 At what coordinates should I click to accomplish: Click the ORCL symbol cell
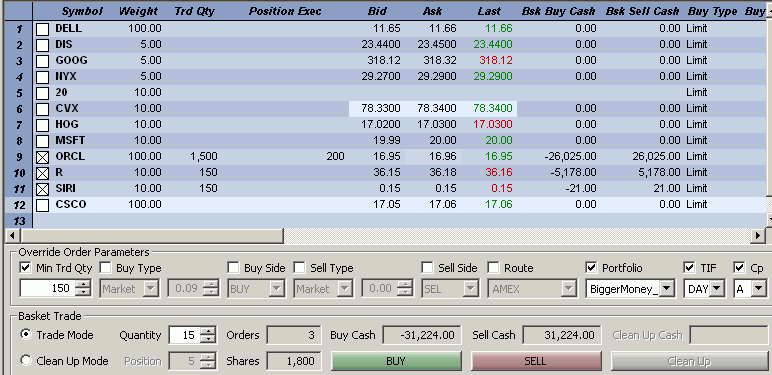coord(70,156)
